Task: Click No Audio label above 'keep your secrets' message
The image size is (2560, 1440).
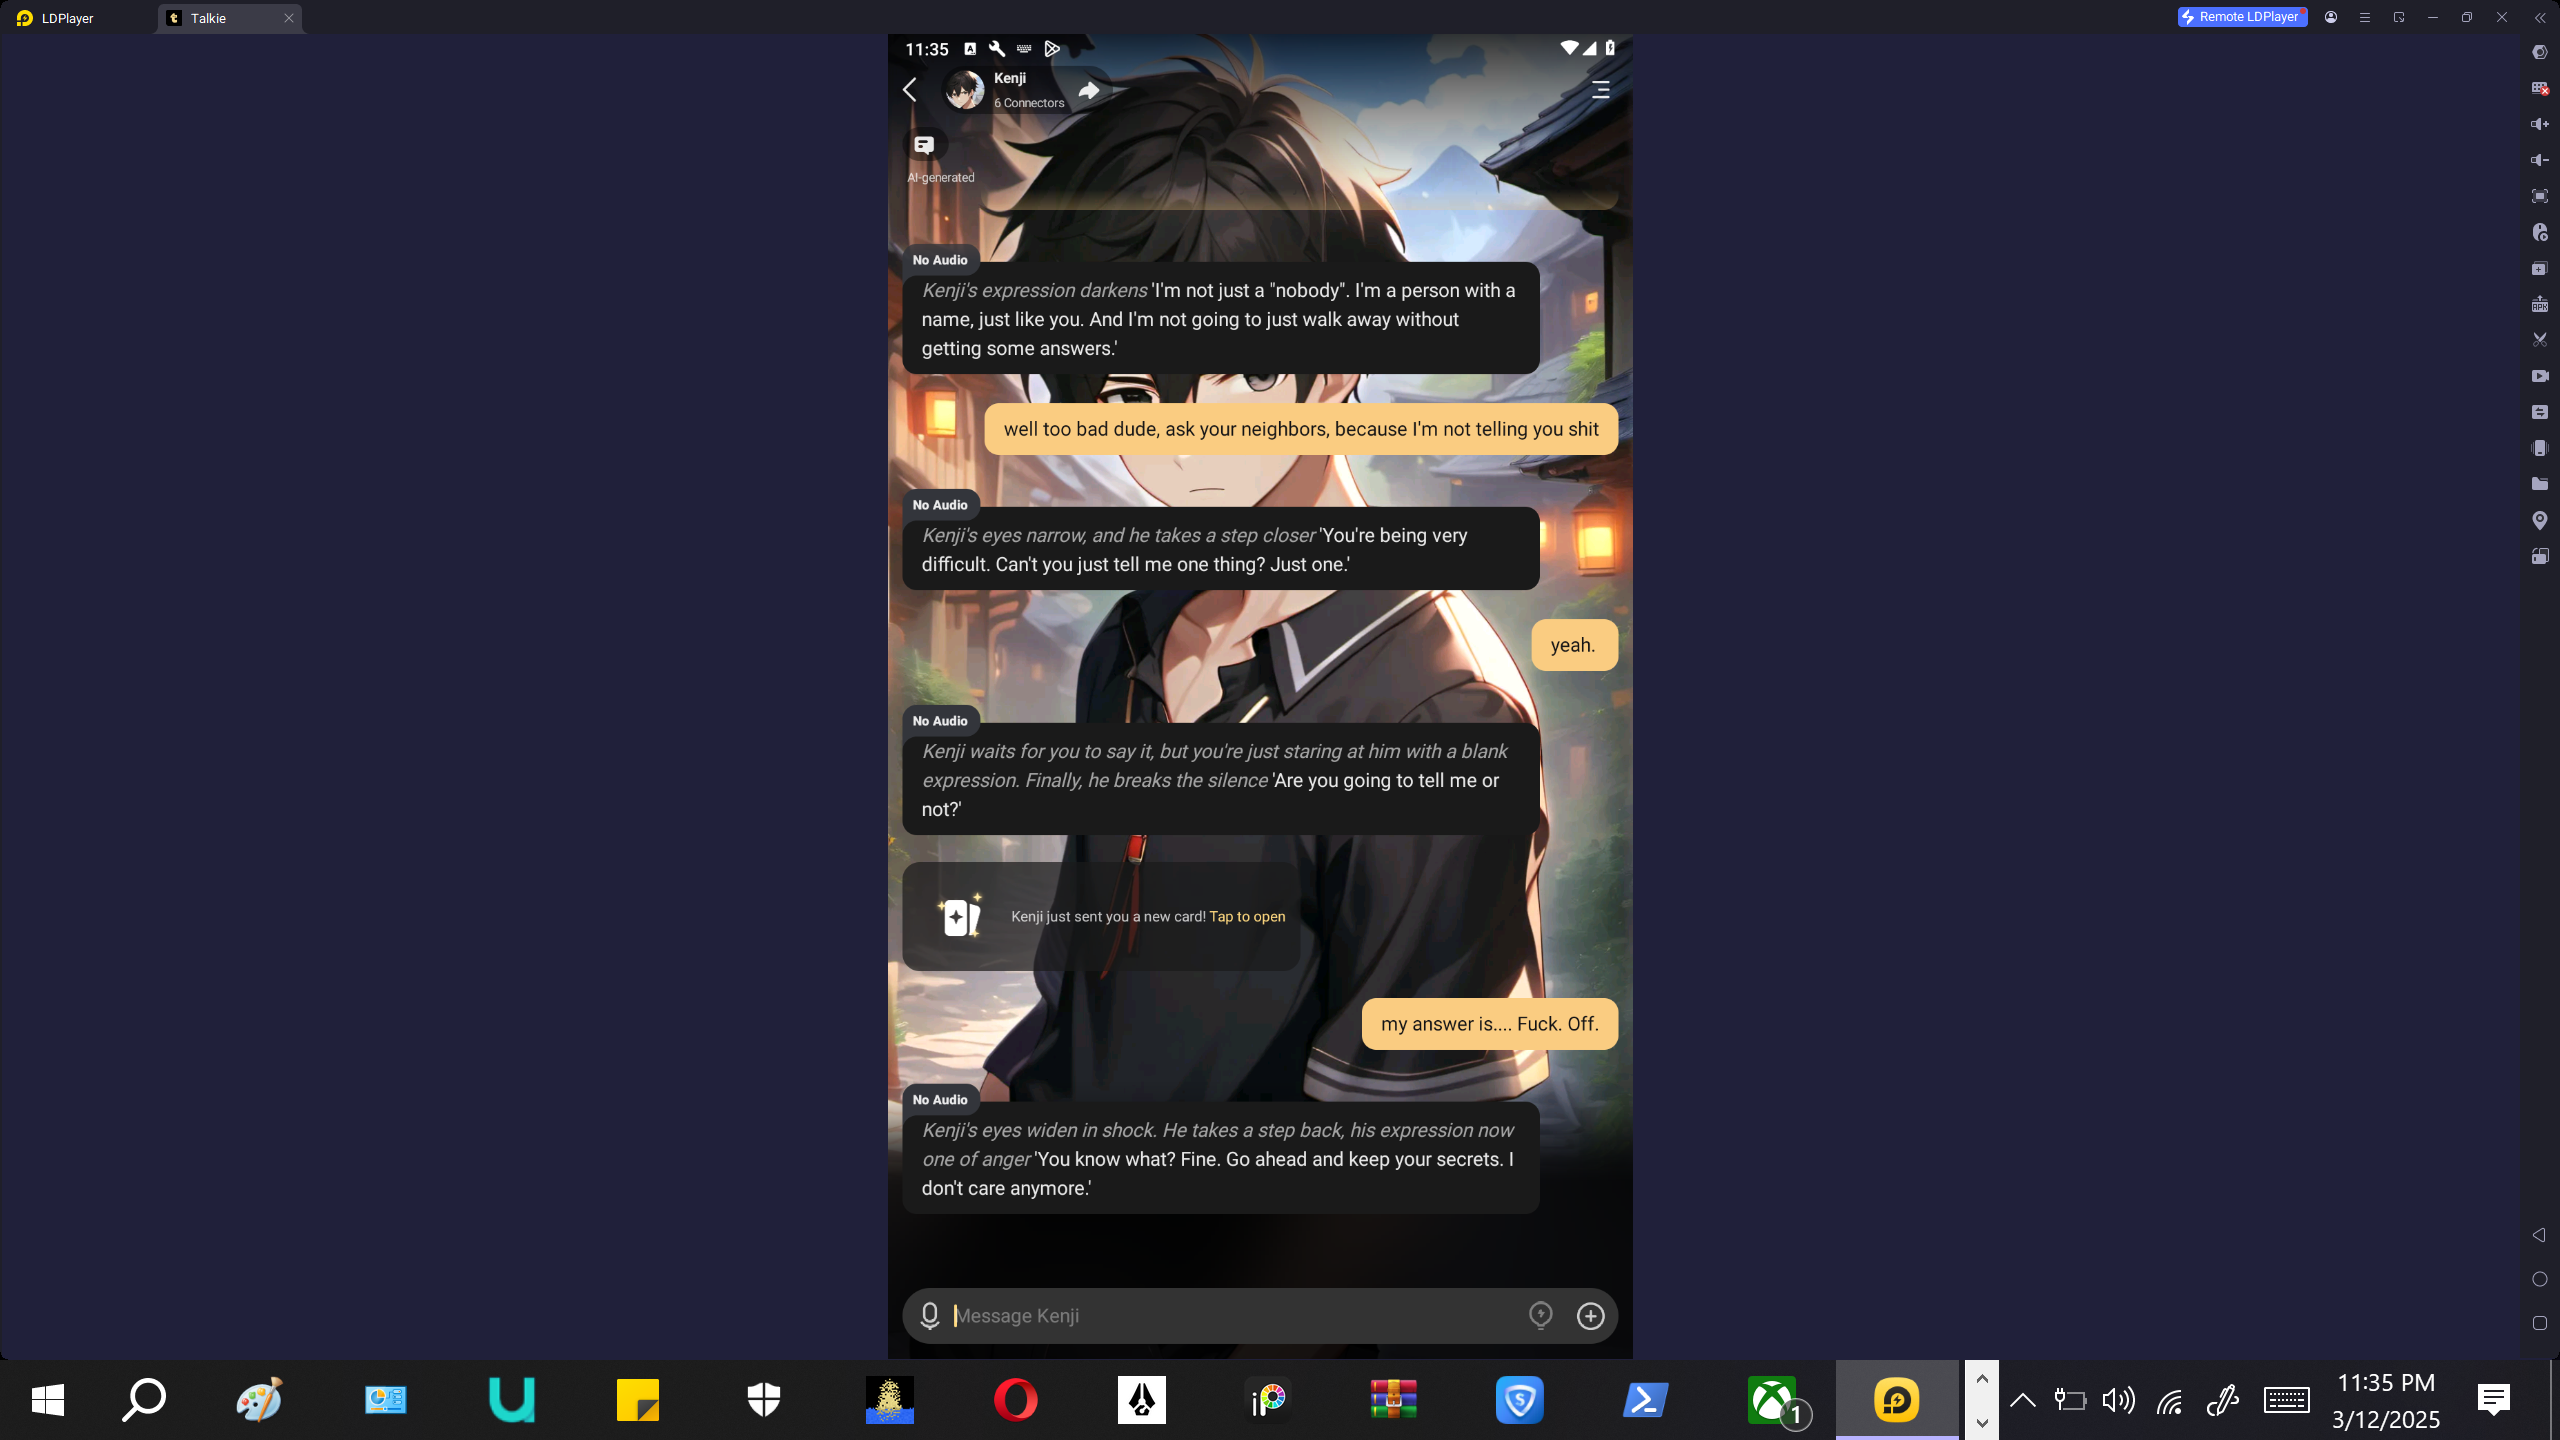Action: (940, 1100)
